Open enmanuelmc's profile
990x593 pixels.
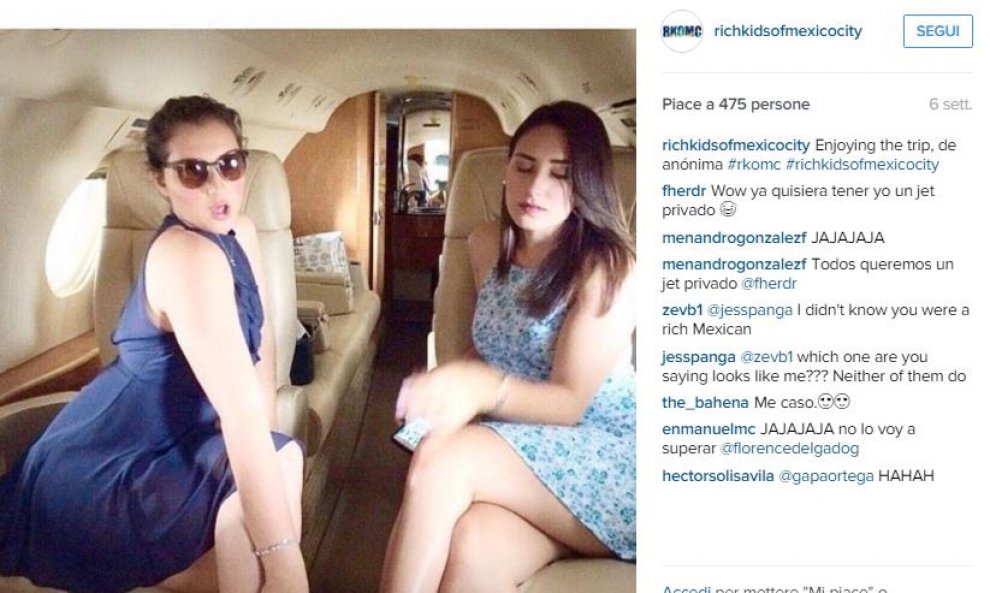708,429
